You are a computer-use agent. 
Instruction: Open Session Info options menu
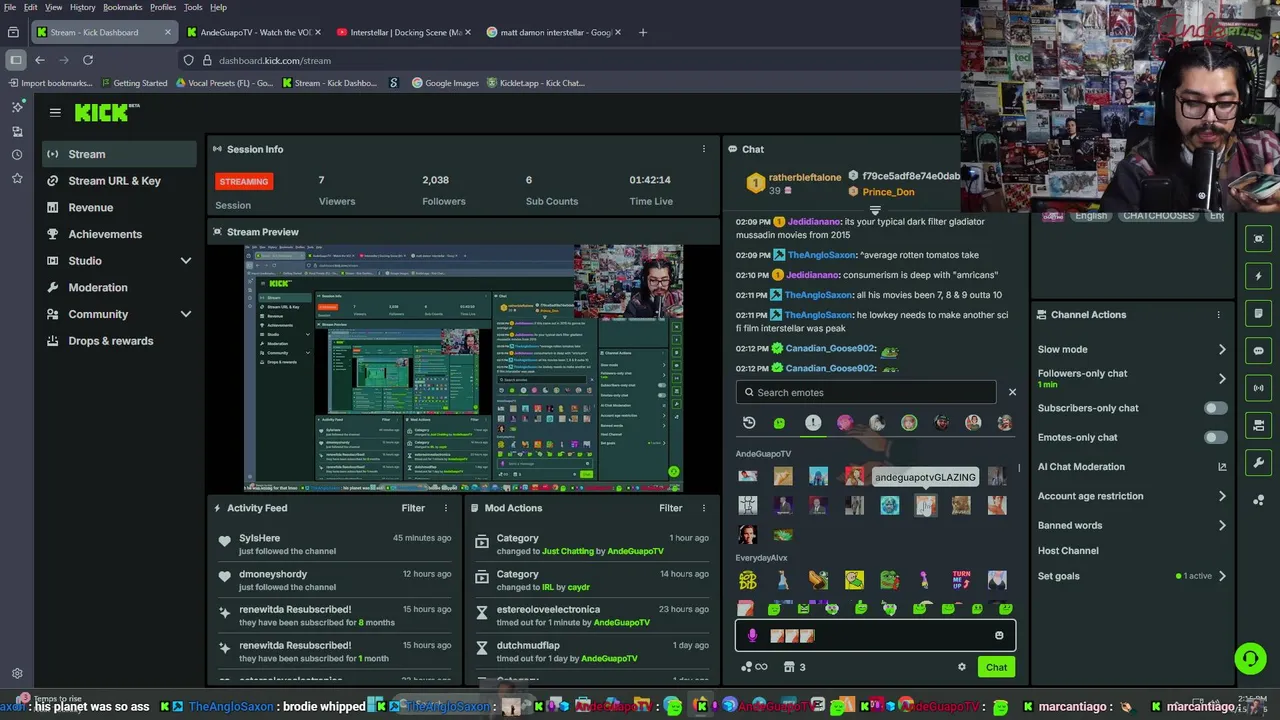703,149
